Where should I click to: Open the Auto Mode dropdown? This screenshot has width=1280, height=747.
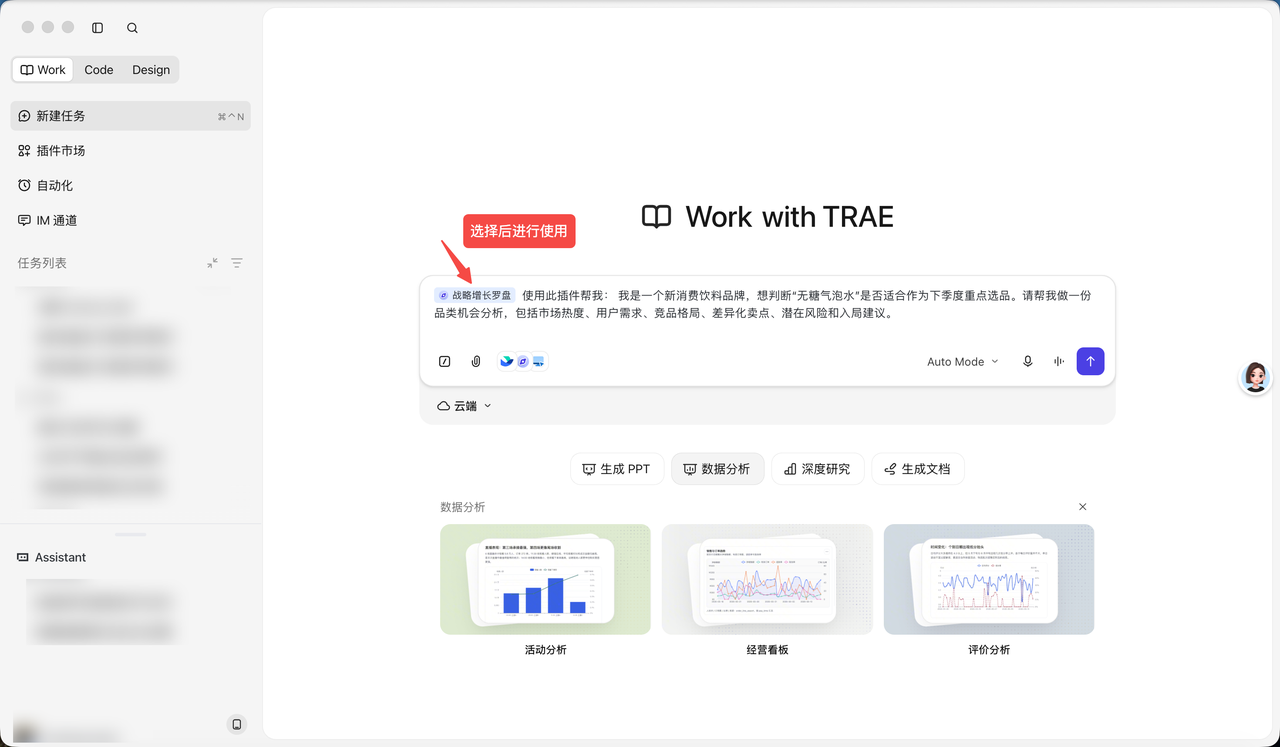[962, 362]
